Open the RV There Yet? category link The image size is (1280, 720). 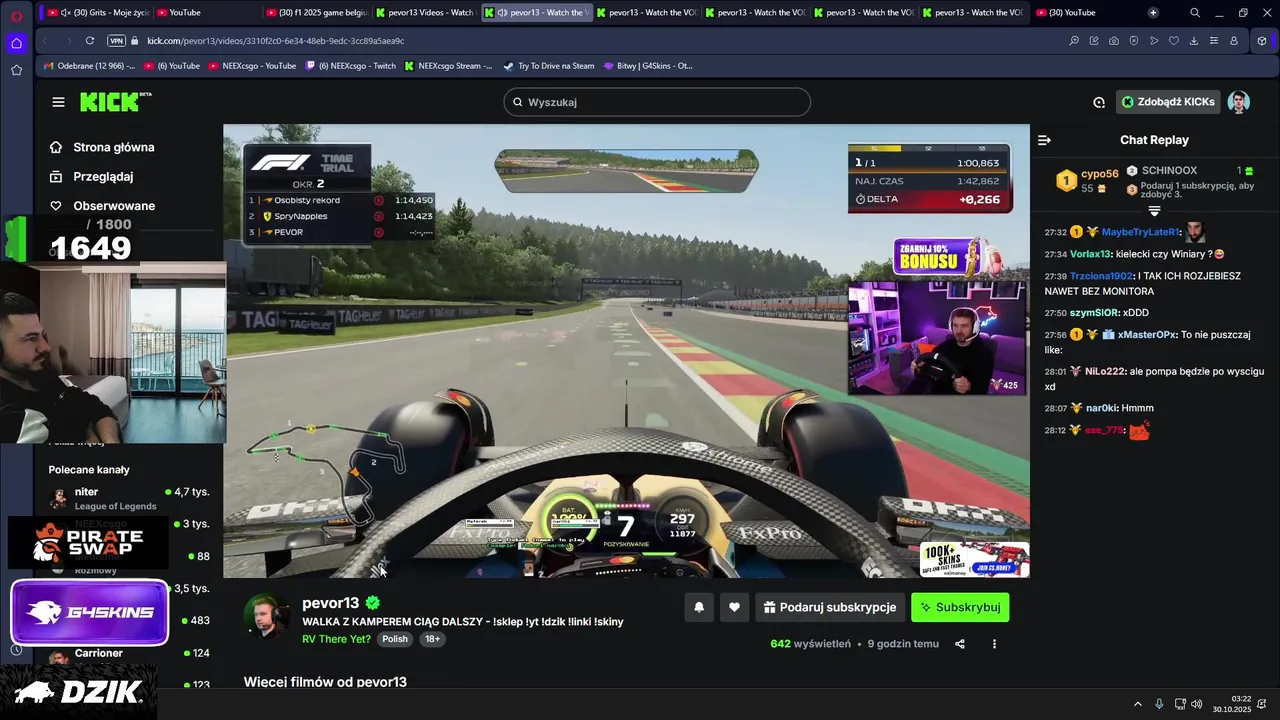point(336,639)
